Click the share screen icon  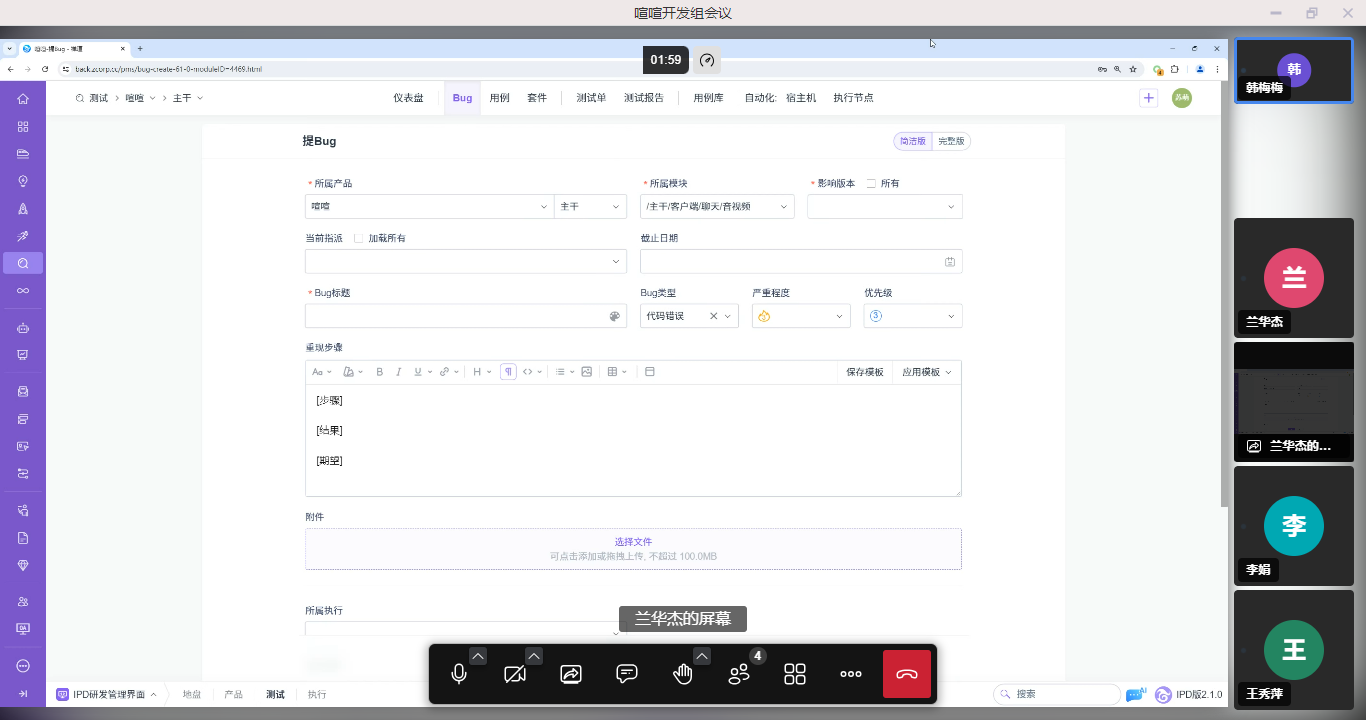(x=571, y=674)
